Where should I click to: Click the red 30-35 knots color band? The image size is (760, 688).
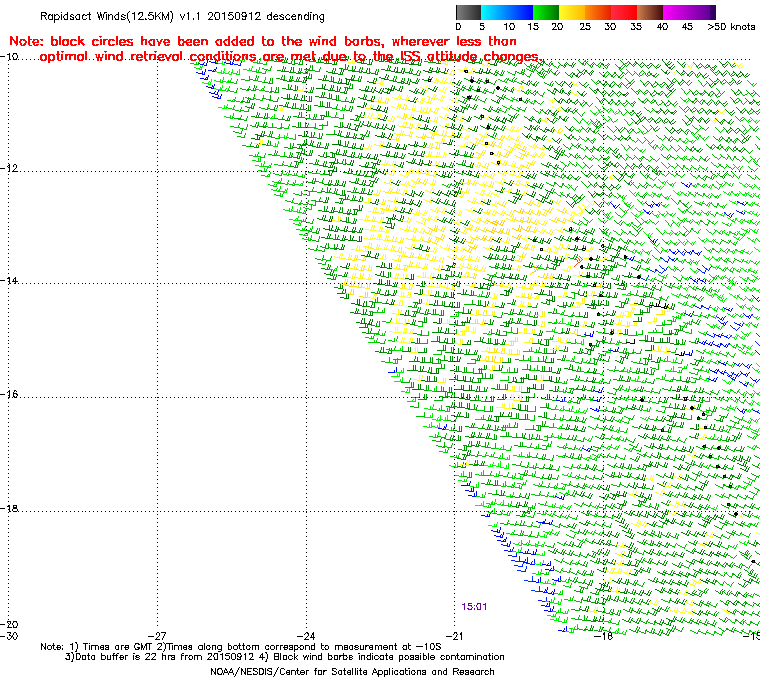[624, 12]
